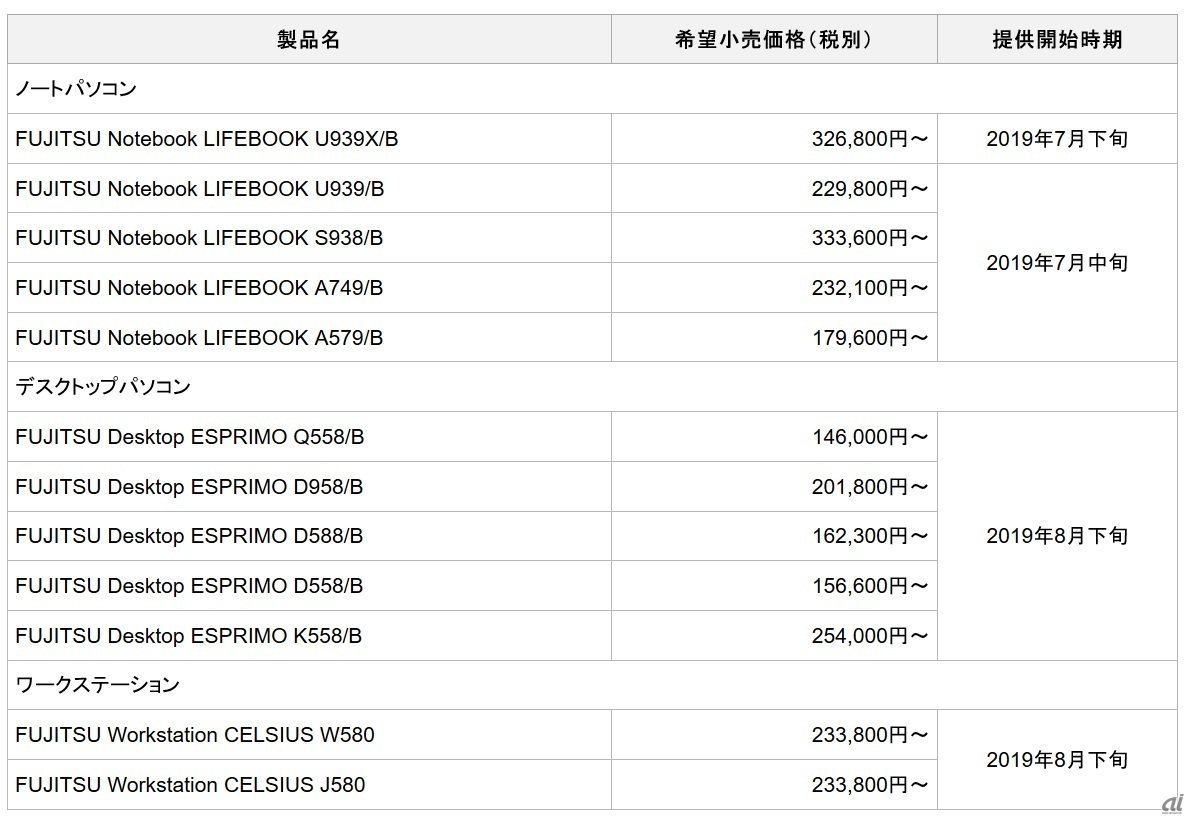Click the 146,000円 price cell
The image size is (1191, 822).
[869, 437]
